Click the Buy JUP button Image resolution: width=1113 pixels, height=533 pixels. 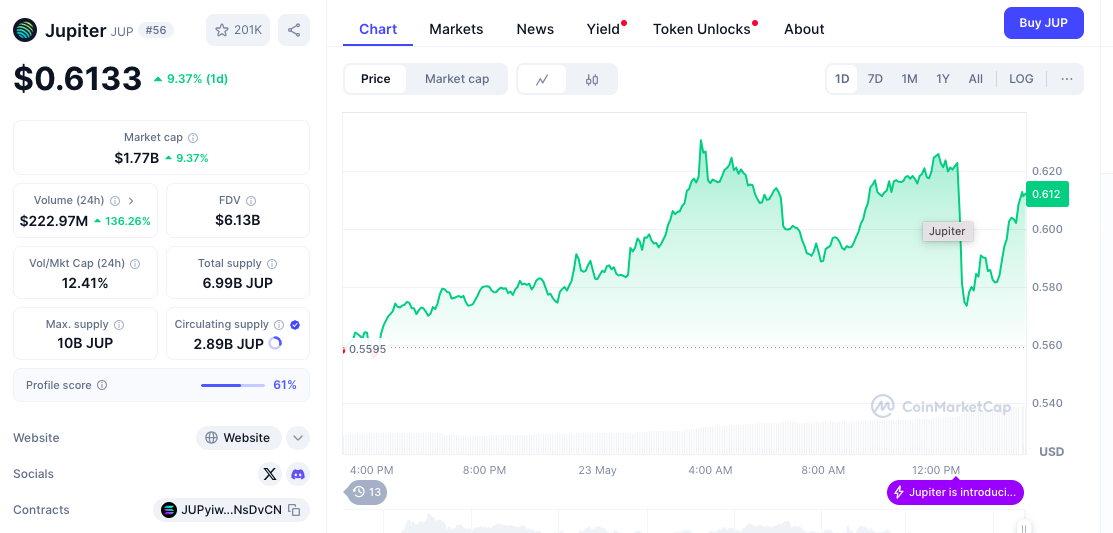coord(1043,23)
